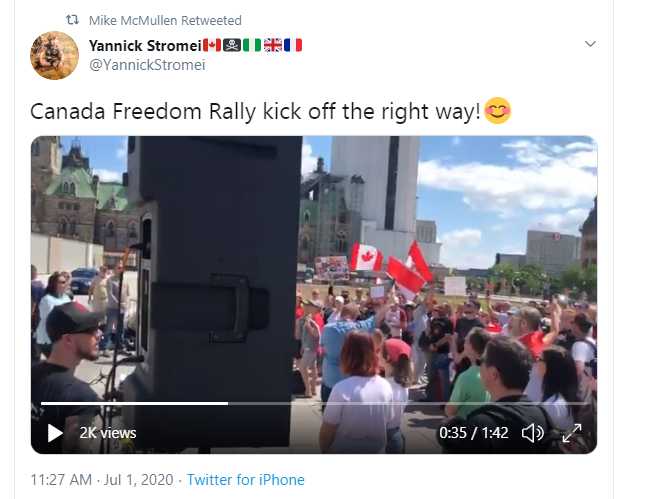Expand the video to fullscreen

(x=572, y=433)
